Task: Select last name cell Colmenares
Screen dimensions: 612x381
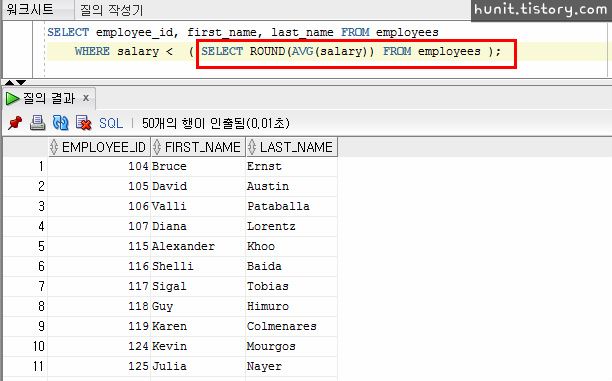Action: tap(291, 326)
